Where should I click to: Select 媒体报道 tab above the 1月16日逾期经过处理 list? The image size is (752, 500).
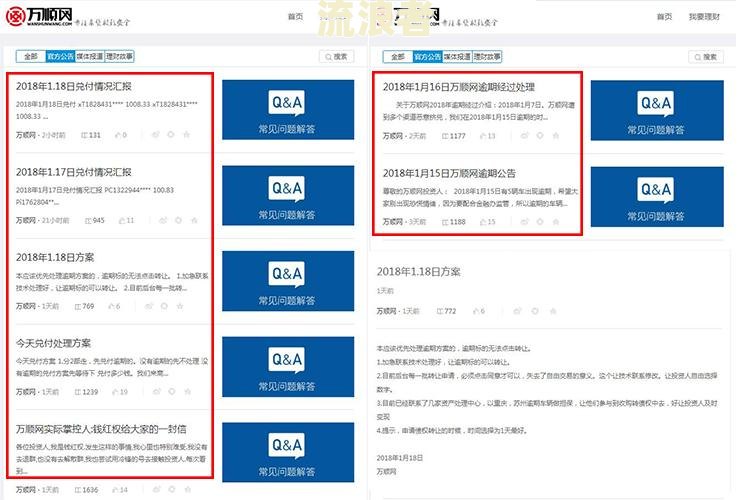[457, 57]
